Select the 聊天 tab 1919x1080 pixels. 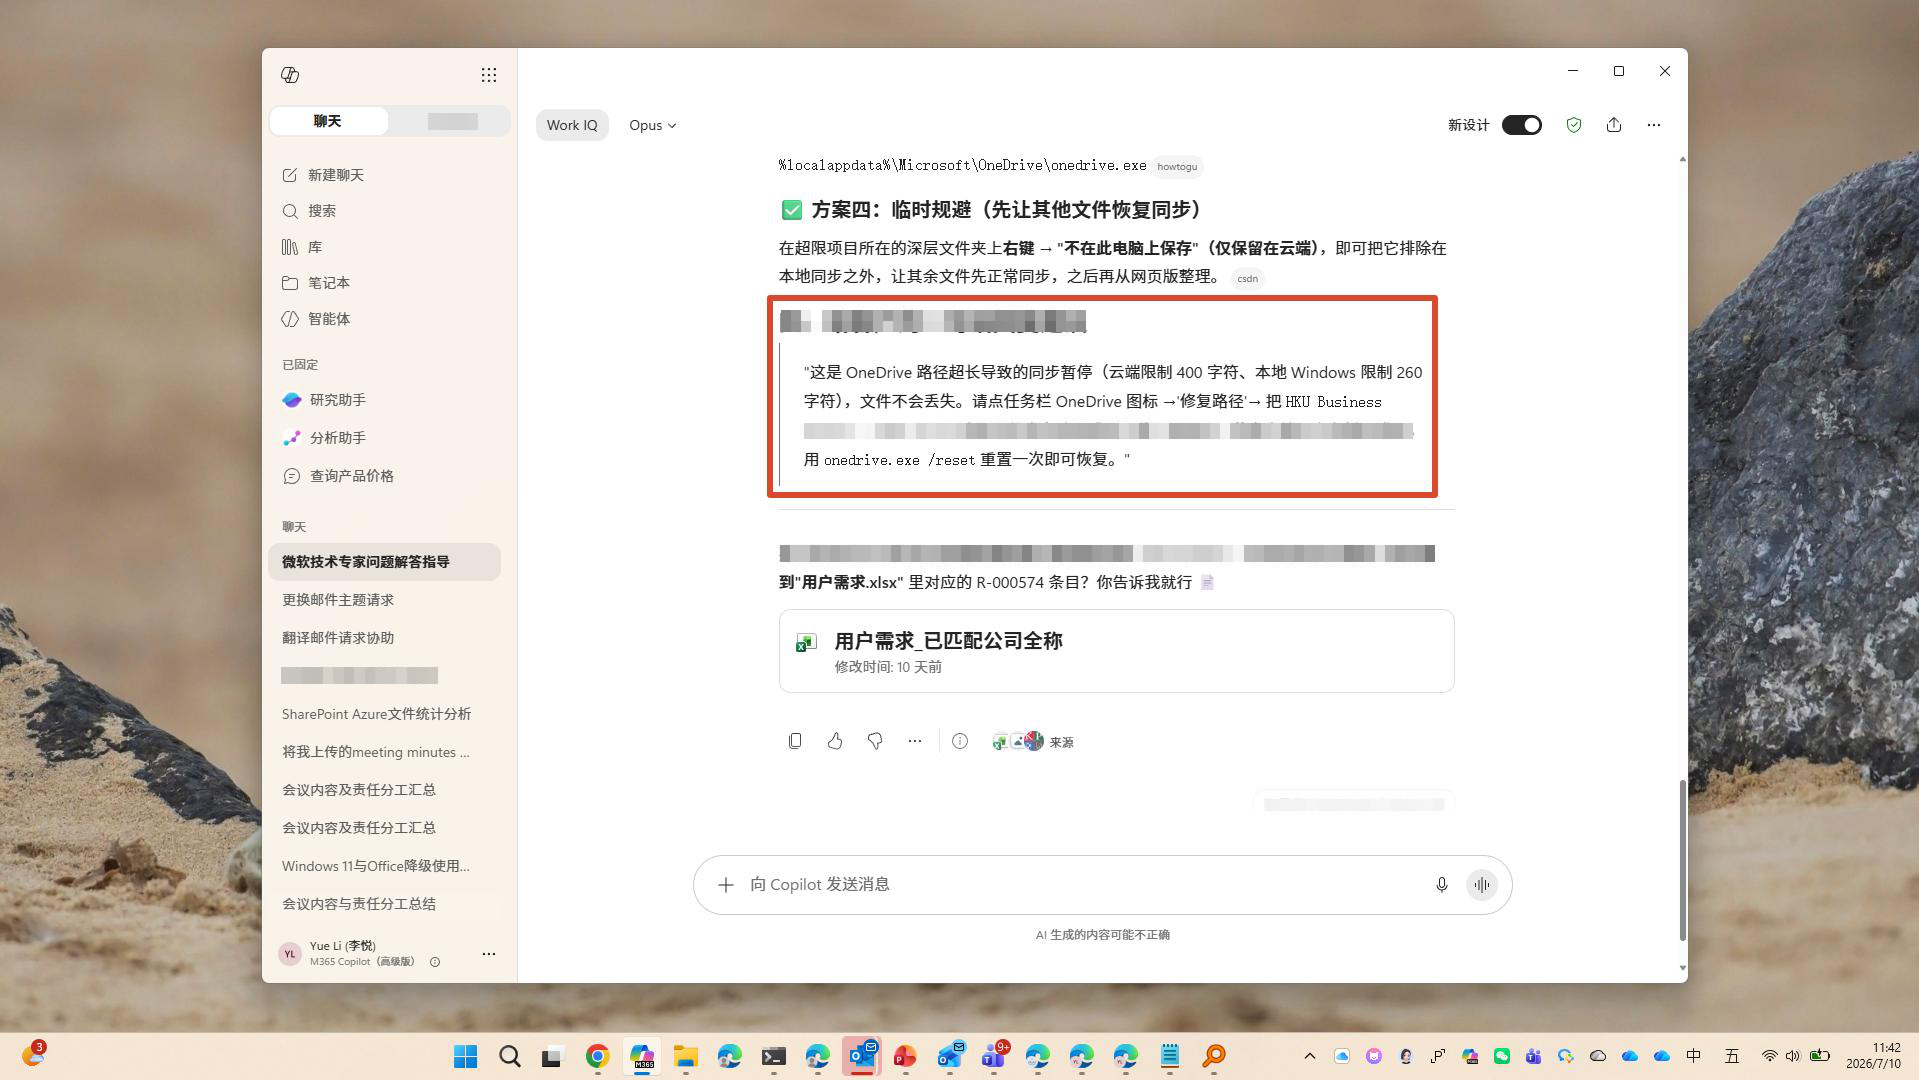click(x=328, y=121)
